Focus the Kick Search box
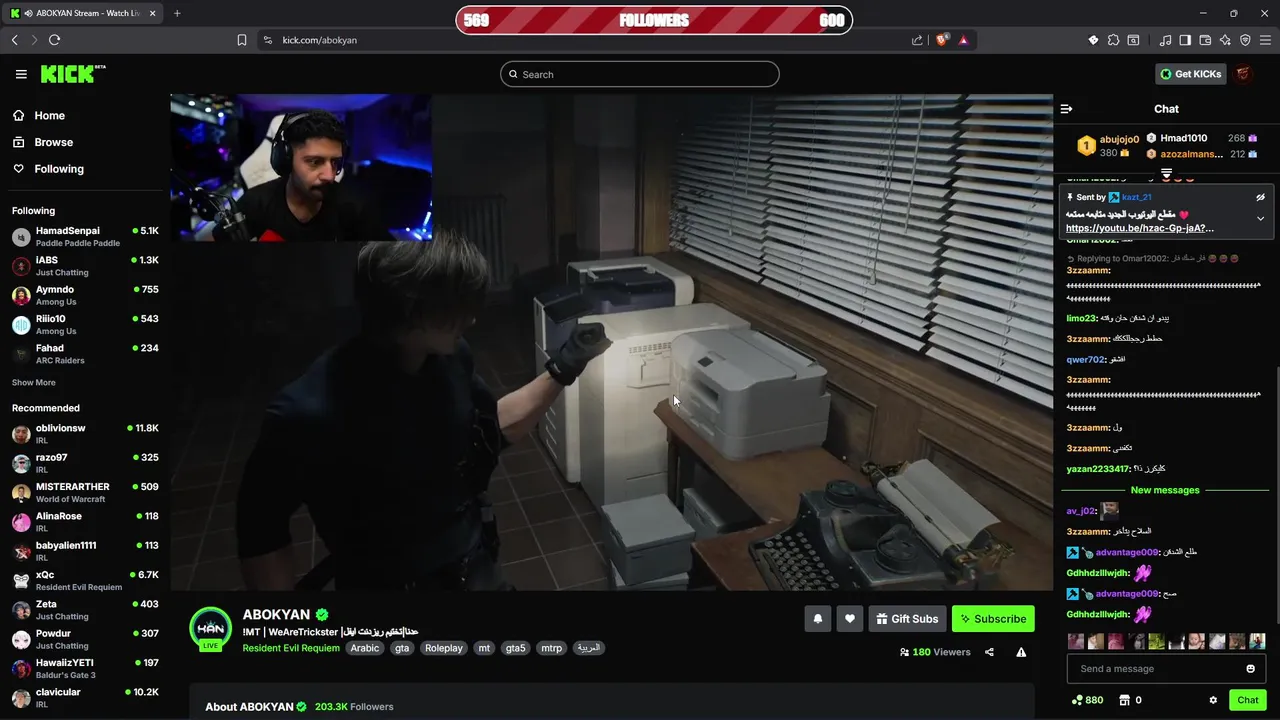This screenshot has height=720, width=1280. pyautogui.click(x=640, y=74)
